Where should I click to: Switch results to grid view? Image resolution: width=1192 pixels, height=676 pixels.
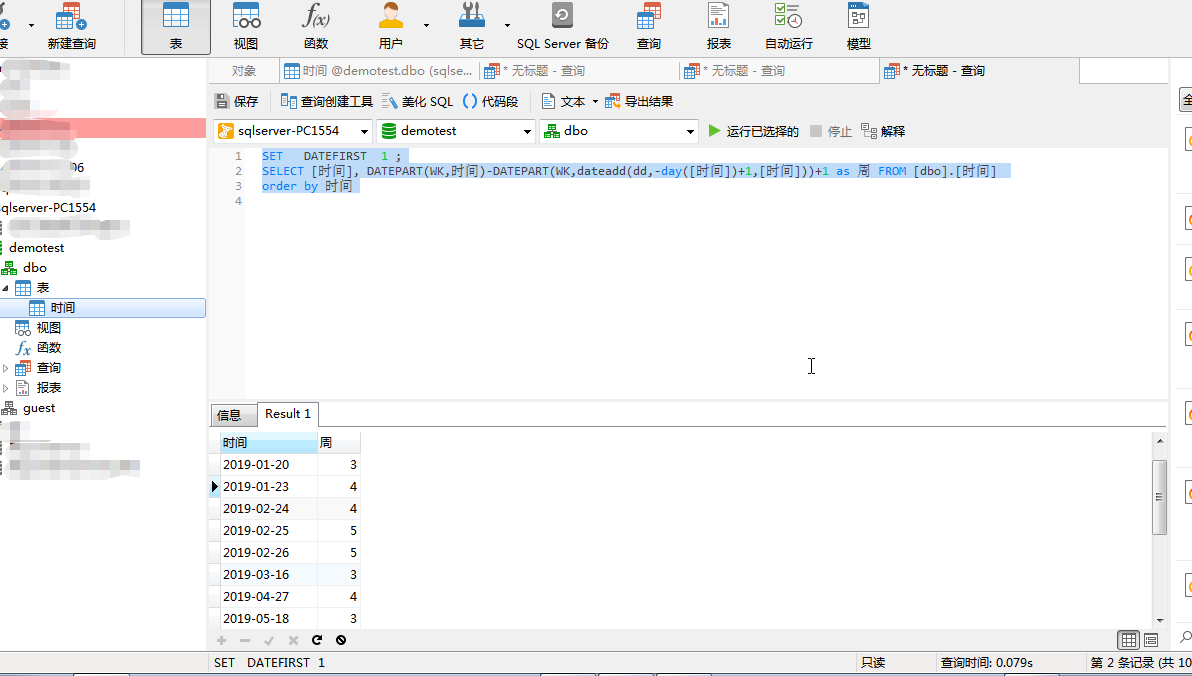click(x=1129, y=640)
